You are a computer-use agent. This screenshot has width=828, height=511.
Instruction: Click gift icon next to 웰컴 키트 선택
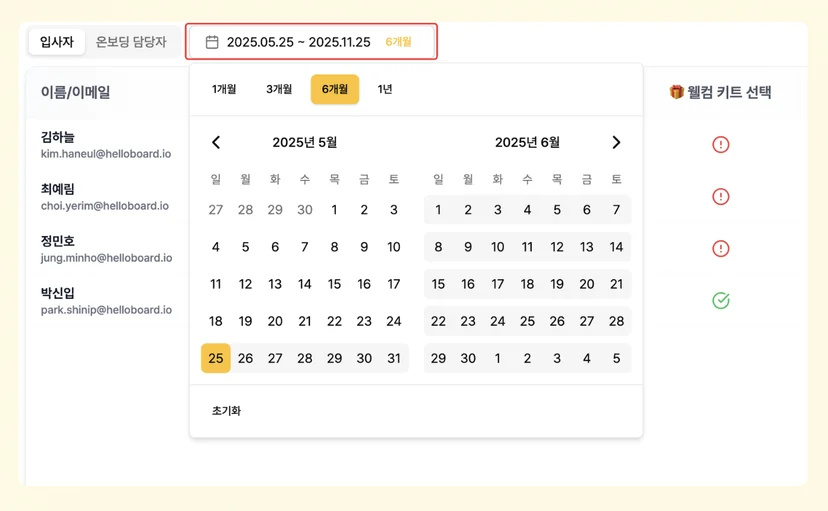coord(676,92)
